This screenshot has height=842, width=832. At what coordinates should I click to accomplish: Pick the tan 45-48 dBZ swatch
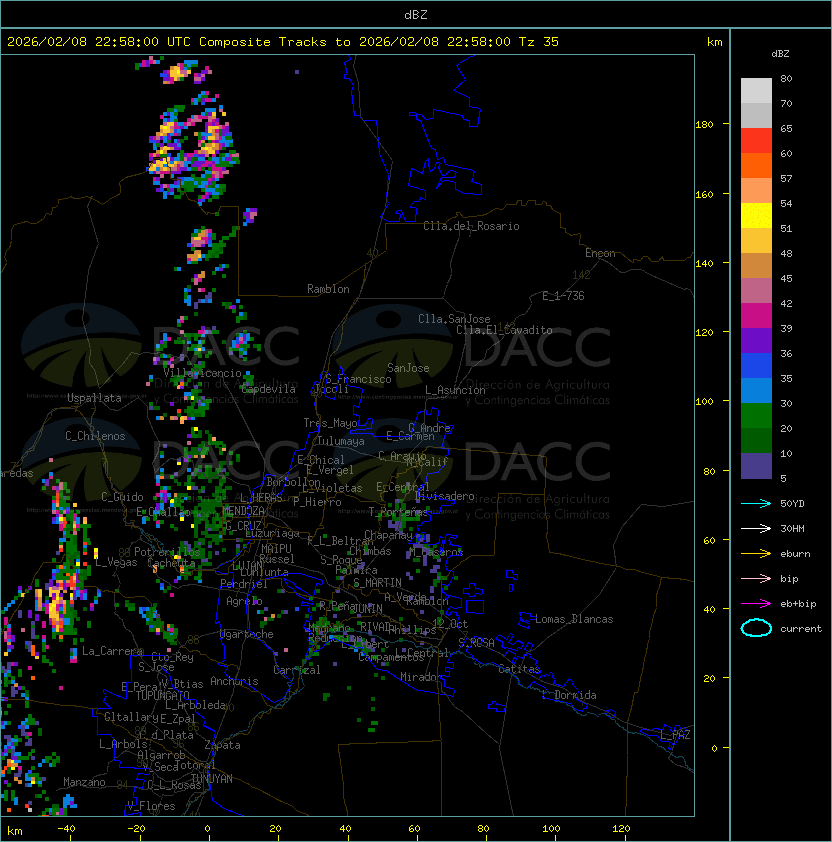pyautogui.click(x=756, y=266)
